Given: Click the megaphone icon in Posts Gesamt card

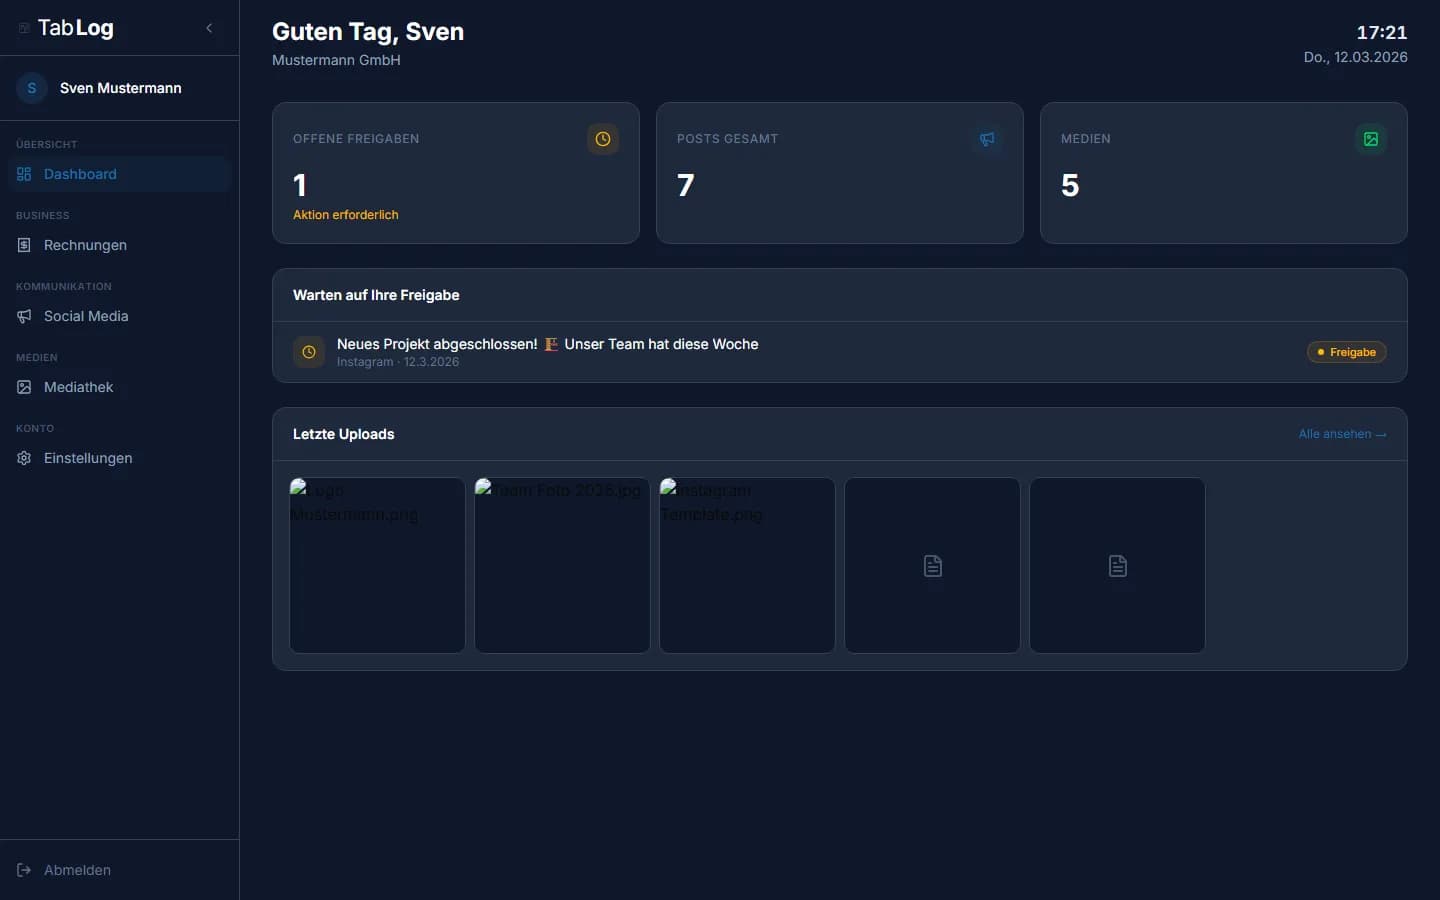Looking at the screenshot, I should (x=987, y=139).
